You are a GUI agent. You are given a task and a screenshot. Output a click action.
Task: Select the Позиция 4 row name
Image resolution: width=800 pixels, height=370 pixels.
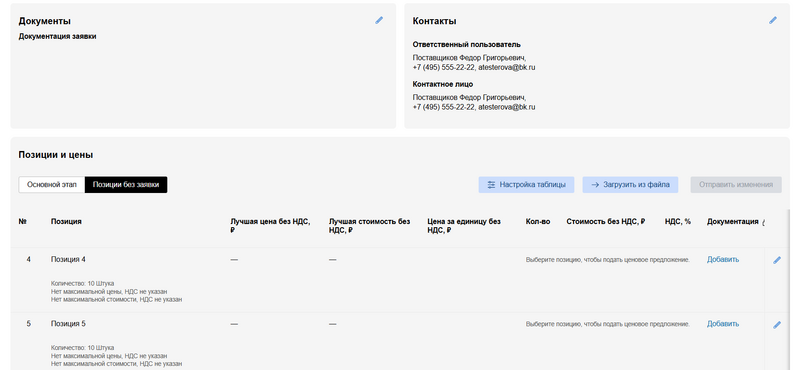pyautogui.click(x=68, y=259)
